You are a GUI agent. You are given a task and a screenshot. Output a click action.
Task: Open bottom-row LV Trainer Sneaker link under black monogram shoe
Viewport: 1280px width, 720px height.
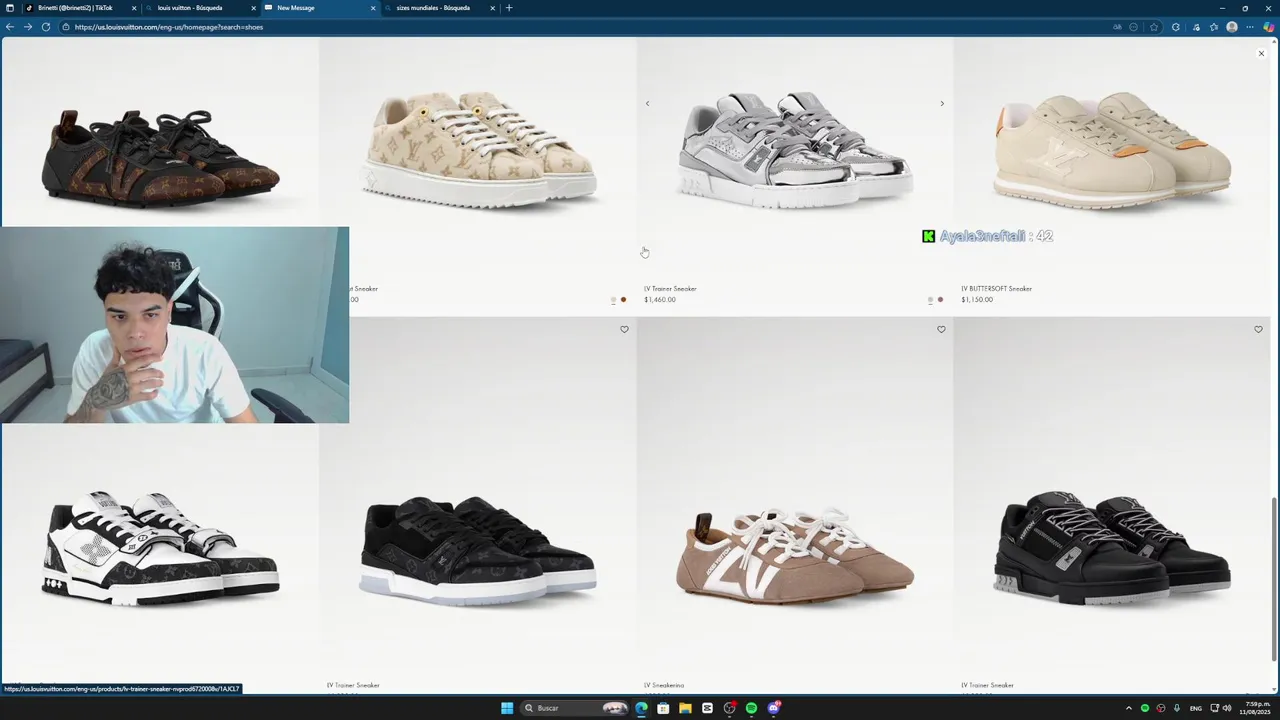(x=353, y=686)
